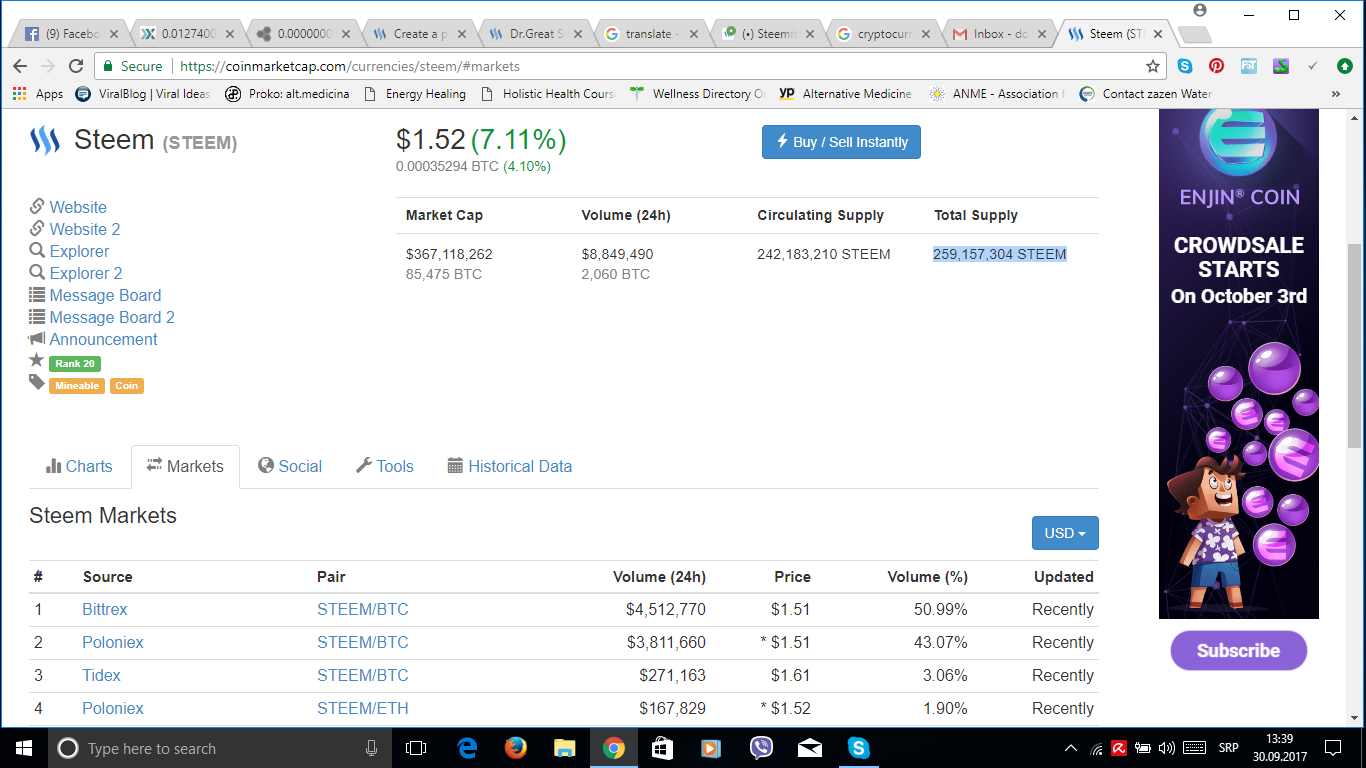This screenshot has height=768, width=1366.
Task: Go back with the browser back arrow
Action: (20, 66)
